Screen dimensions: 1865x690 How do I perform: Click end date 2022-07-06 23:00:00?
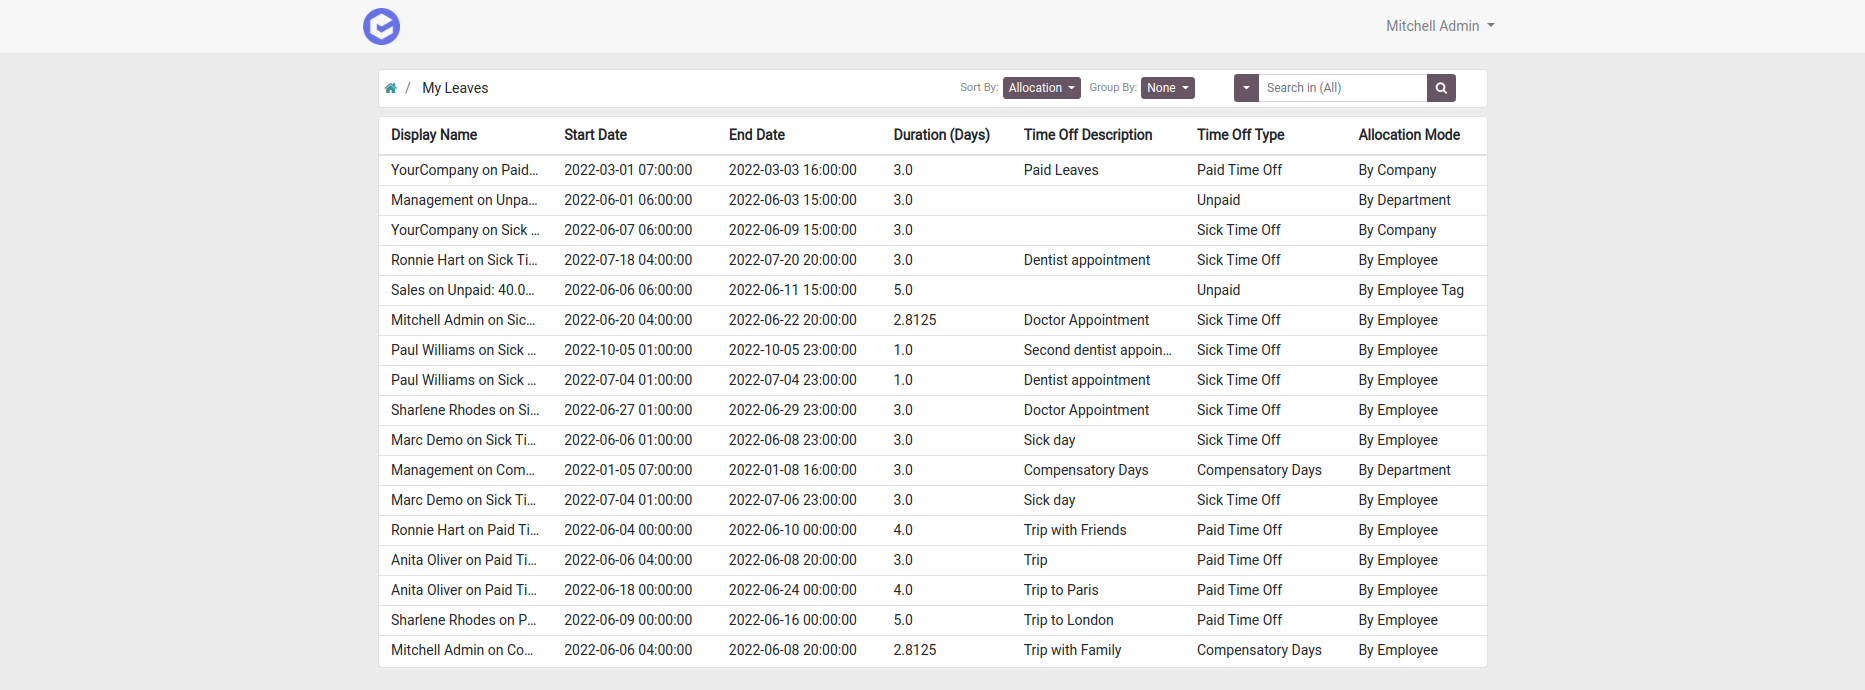coord(793,500)
